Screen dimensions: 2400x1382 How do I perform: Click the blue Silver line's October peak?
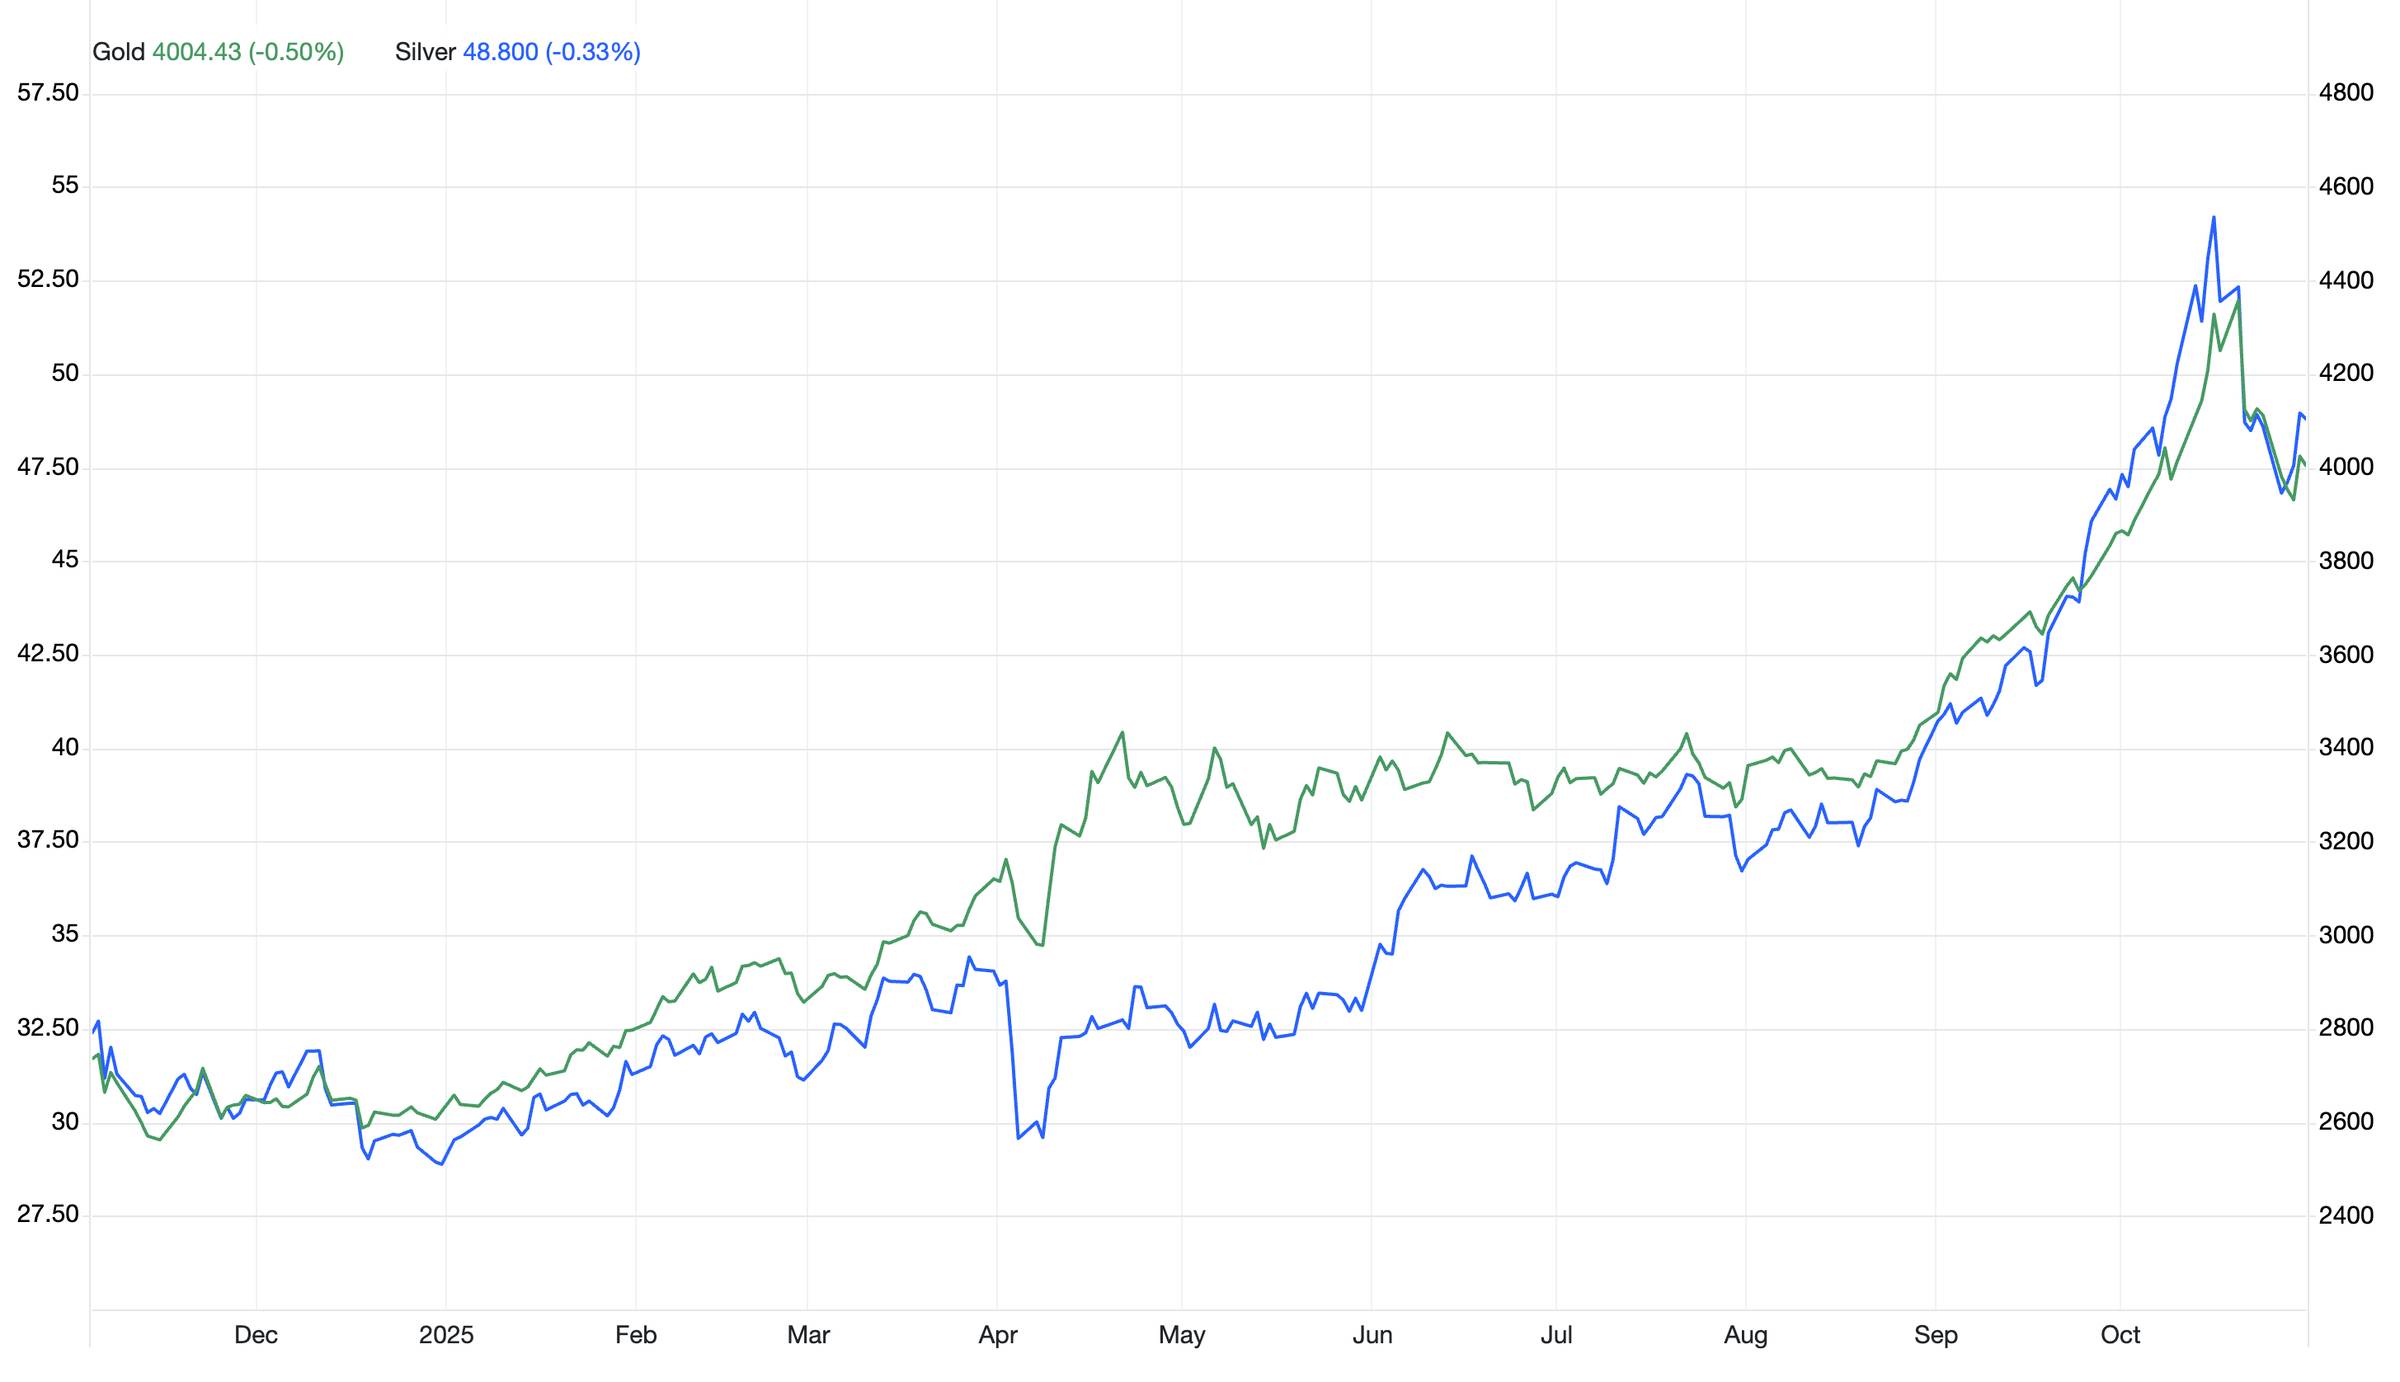[2214, 217]
